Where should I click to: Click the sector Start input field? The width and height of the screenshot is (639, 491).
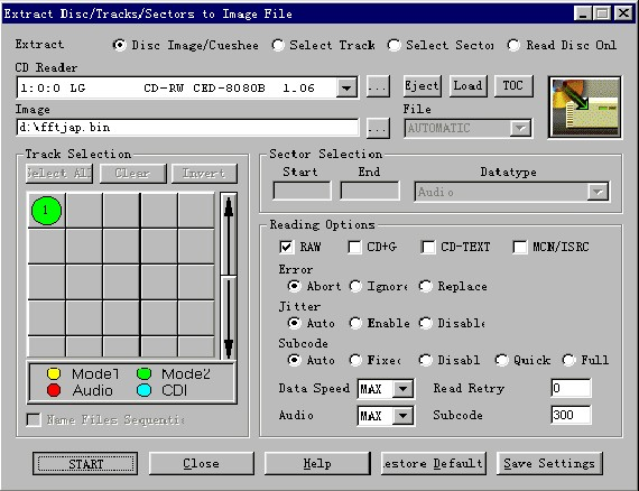(x=302, y=191)
